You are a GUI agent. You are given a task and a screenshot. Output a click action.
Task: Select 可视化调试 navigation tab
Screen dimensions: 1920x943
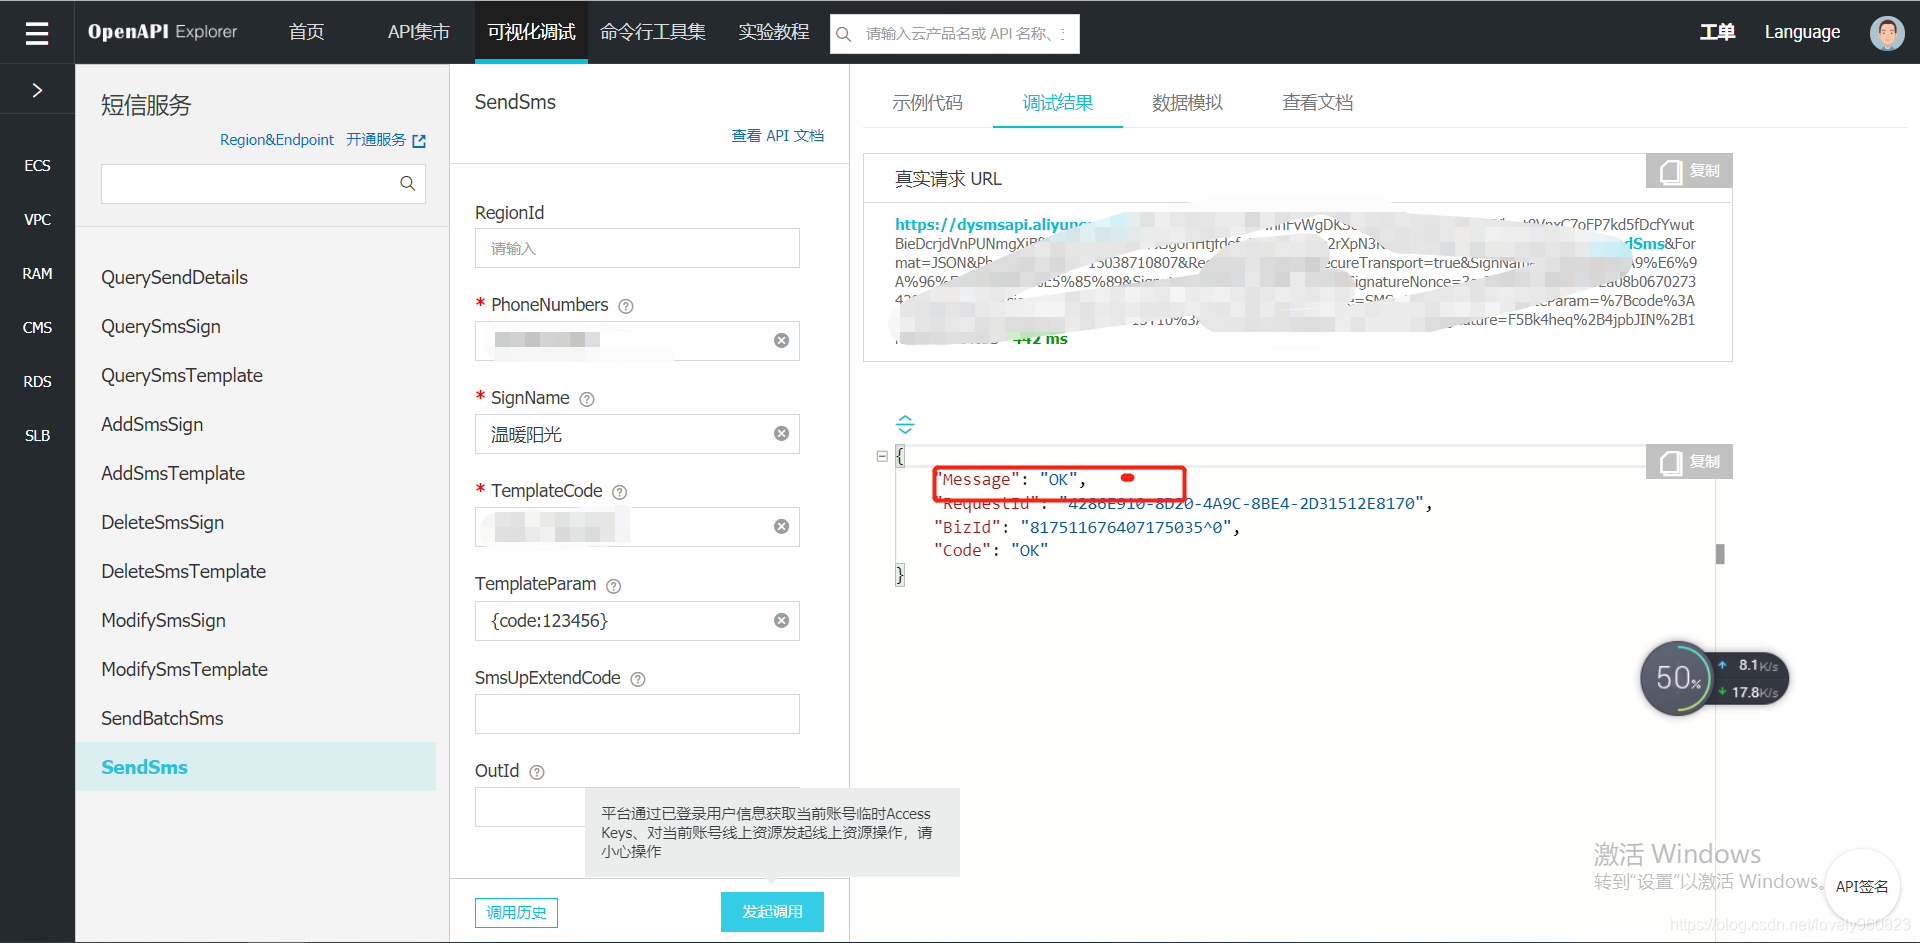click(x=531, y=32)
